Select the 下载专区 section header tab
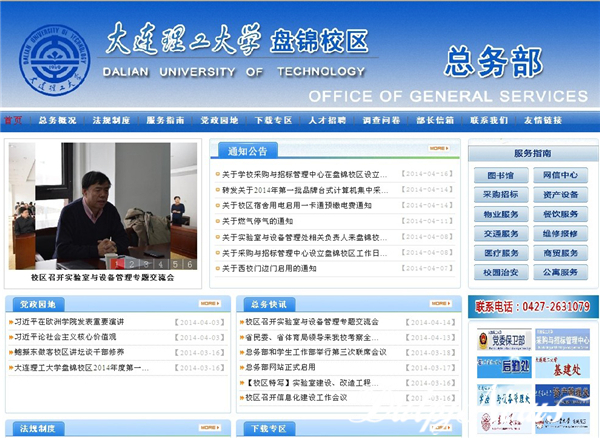Screen dimensions: 600x438 point(269,428)
